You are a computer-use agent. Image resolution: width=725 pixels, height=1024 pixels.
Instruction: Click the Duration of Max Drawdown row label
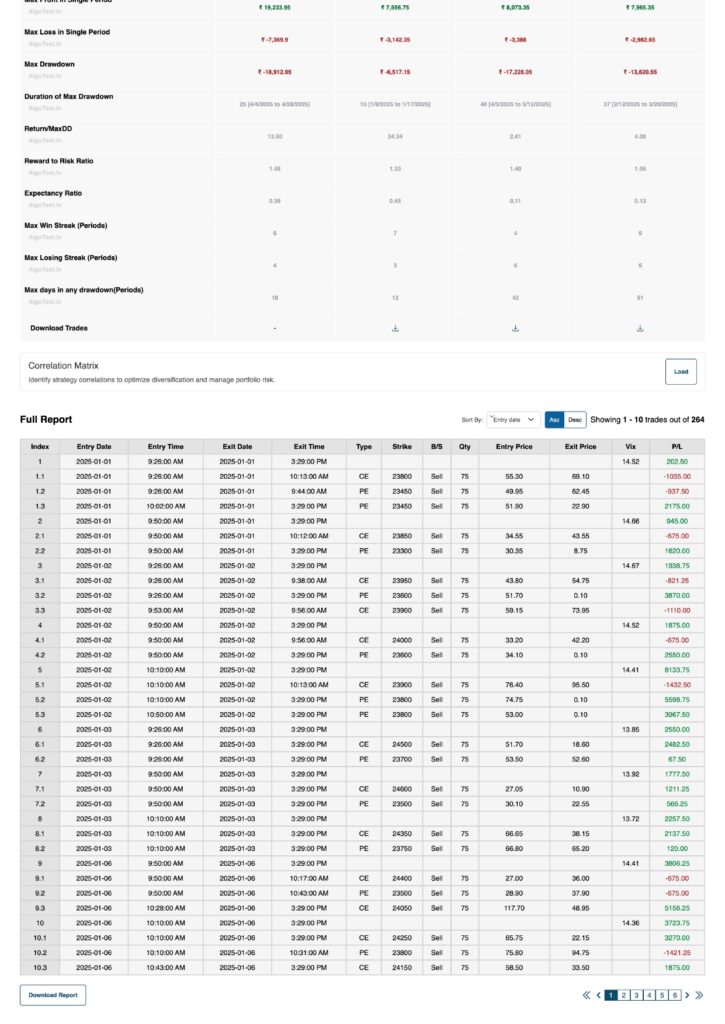69,97
